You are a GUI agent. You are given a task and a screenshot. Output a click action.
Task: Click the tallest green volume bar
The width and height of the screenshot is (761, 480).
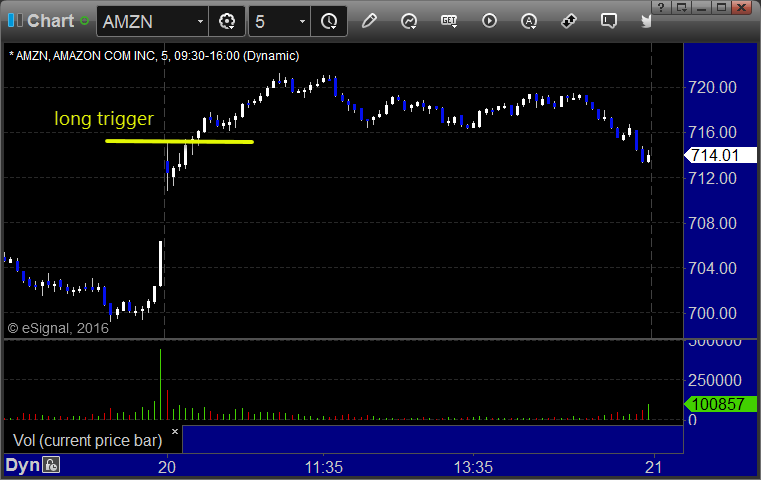click(161, 384)
